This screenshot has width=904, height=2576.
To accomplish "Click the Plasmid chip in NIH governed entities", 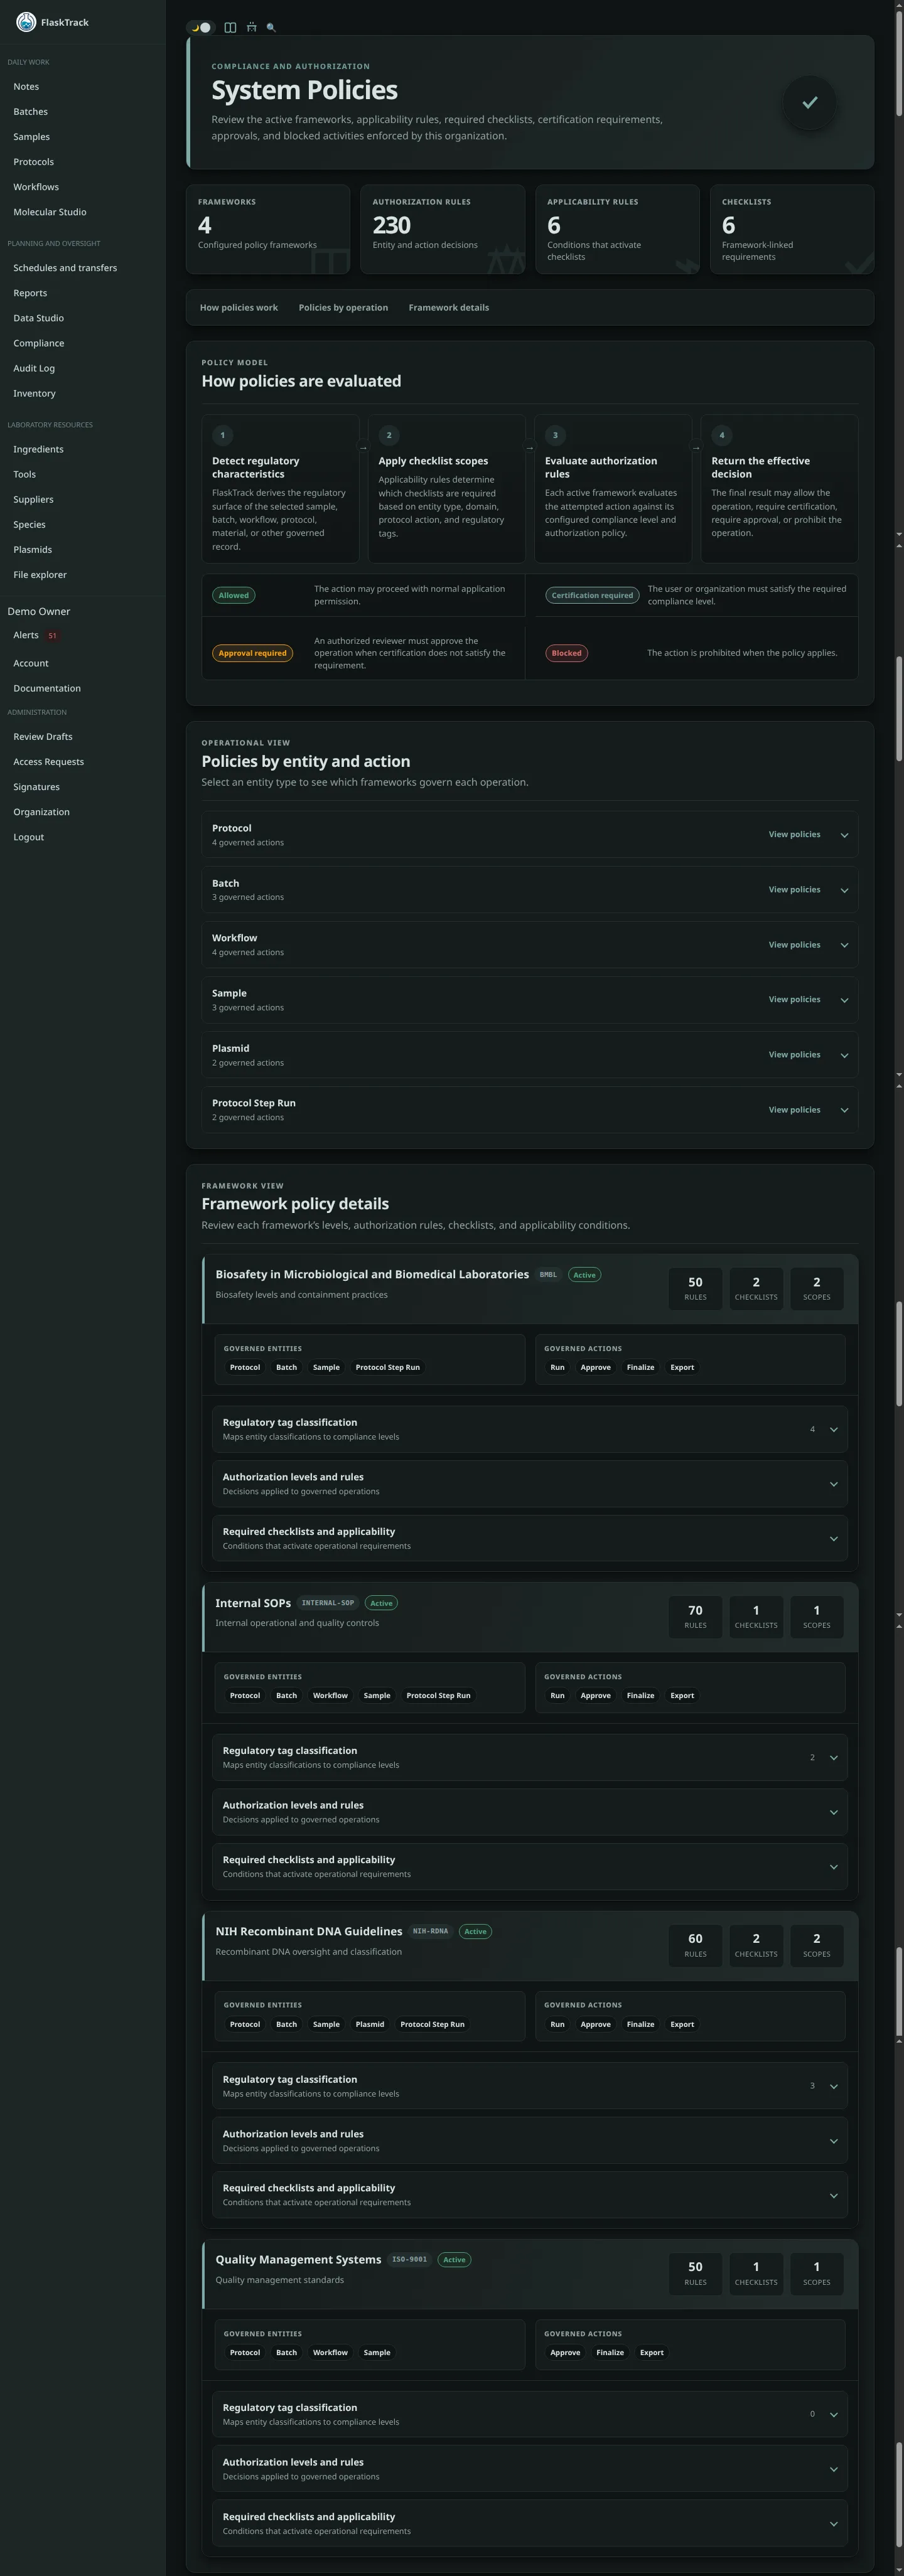I will tap(370, 2025).
